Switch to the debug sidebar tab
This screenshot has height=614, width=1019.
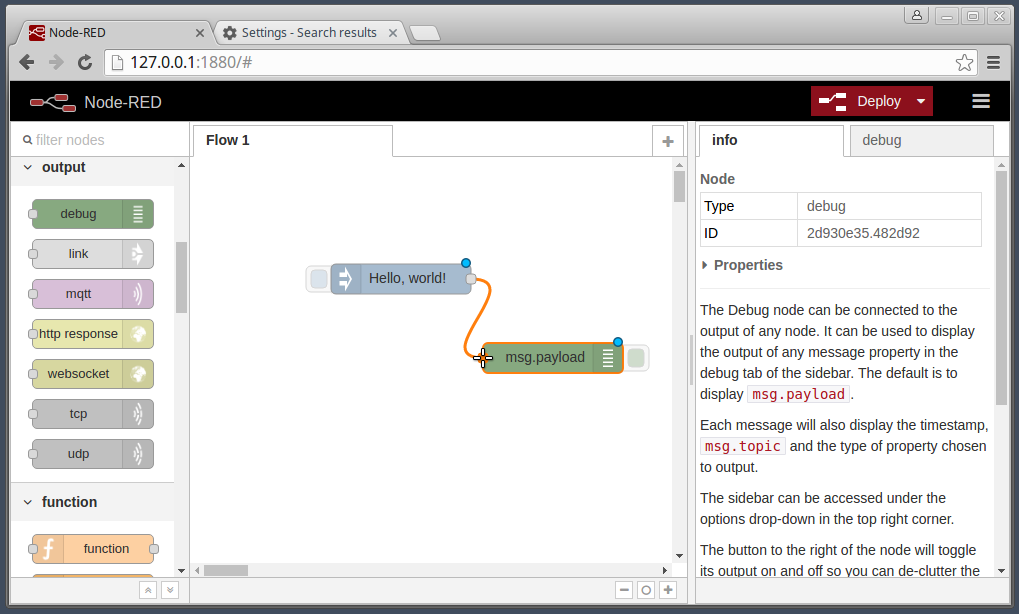[921, 140]
